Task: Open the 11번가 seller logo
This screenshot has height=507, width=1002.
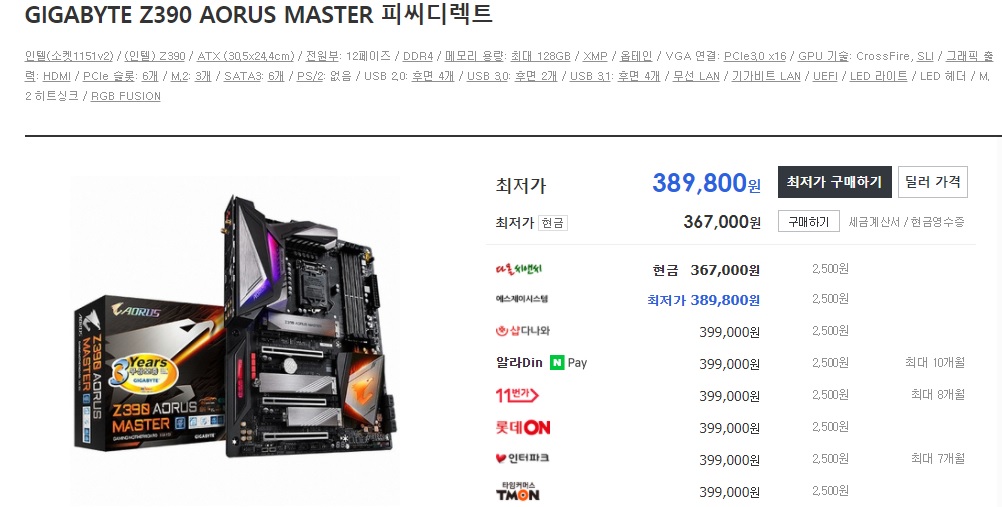Action: [517, 395]
